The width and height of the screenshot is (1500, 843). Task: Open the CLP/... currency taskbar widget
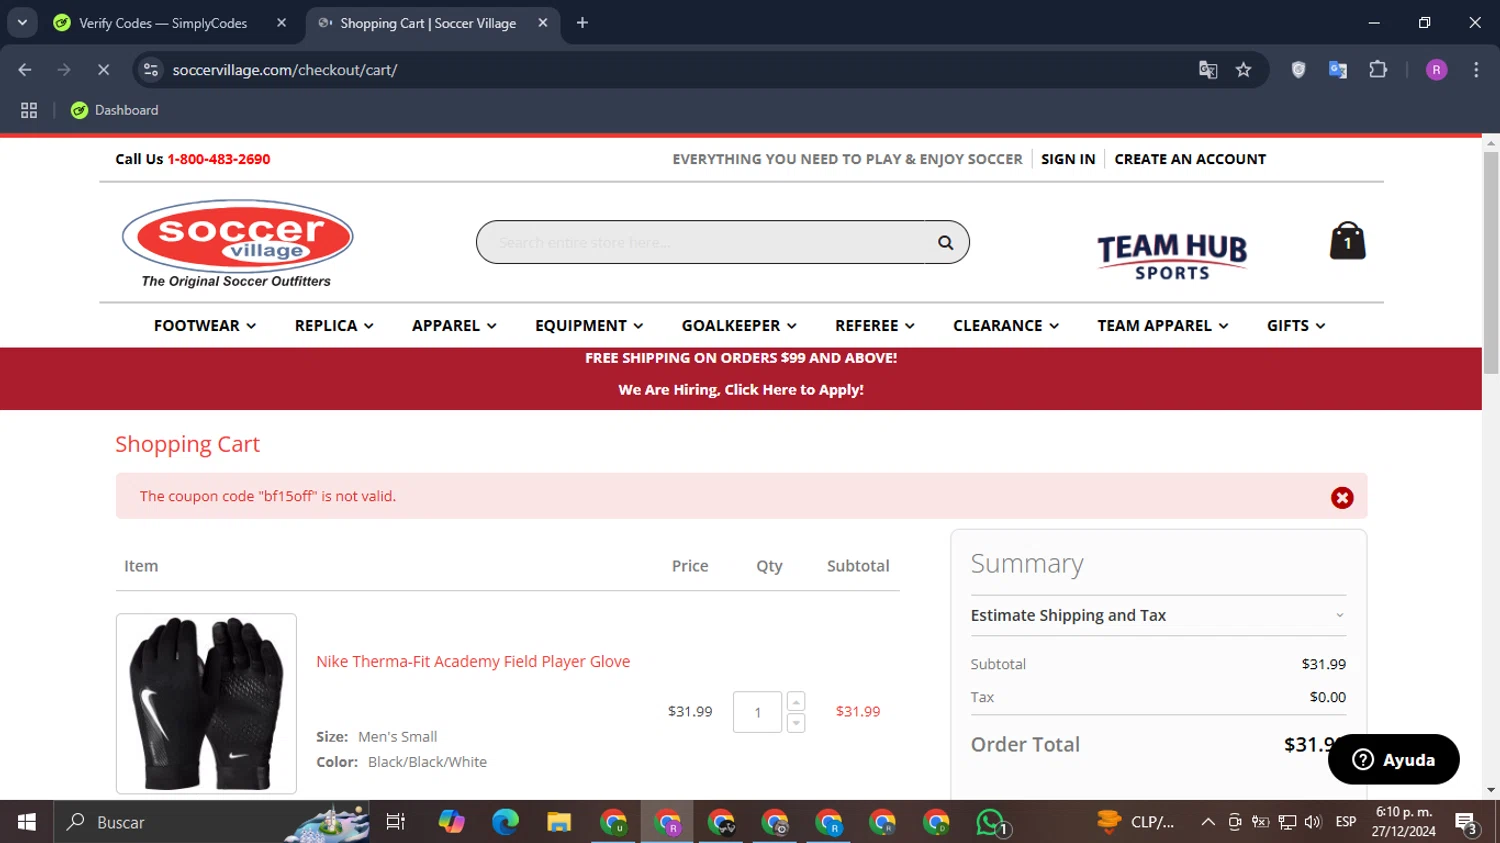pyautogui.click(x=1136, y=822)
